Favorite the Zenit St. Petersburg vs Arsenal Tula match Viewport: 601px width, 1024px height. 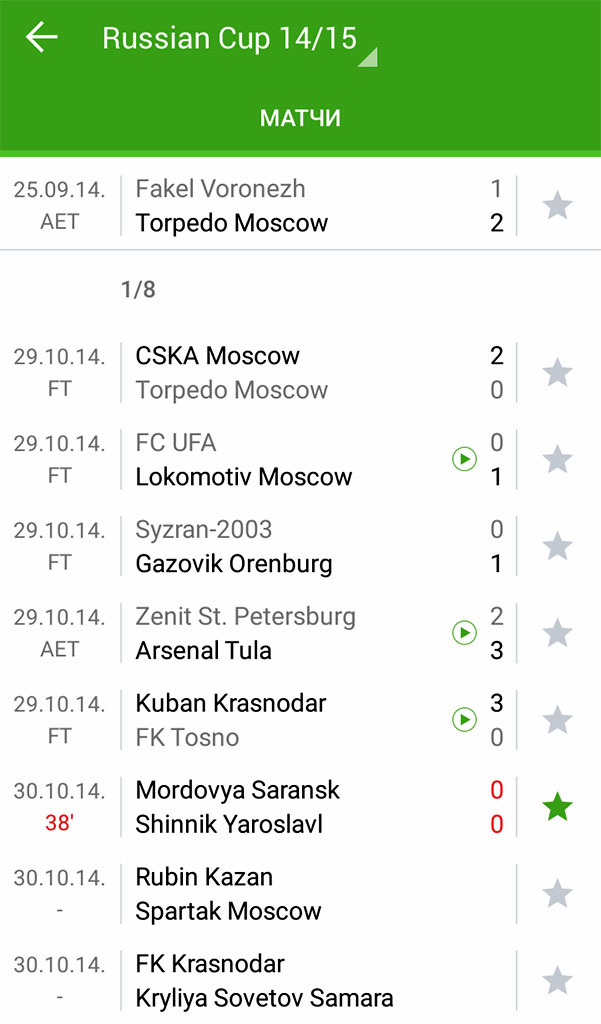point(557,634)
